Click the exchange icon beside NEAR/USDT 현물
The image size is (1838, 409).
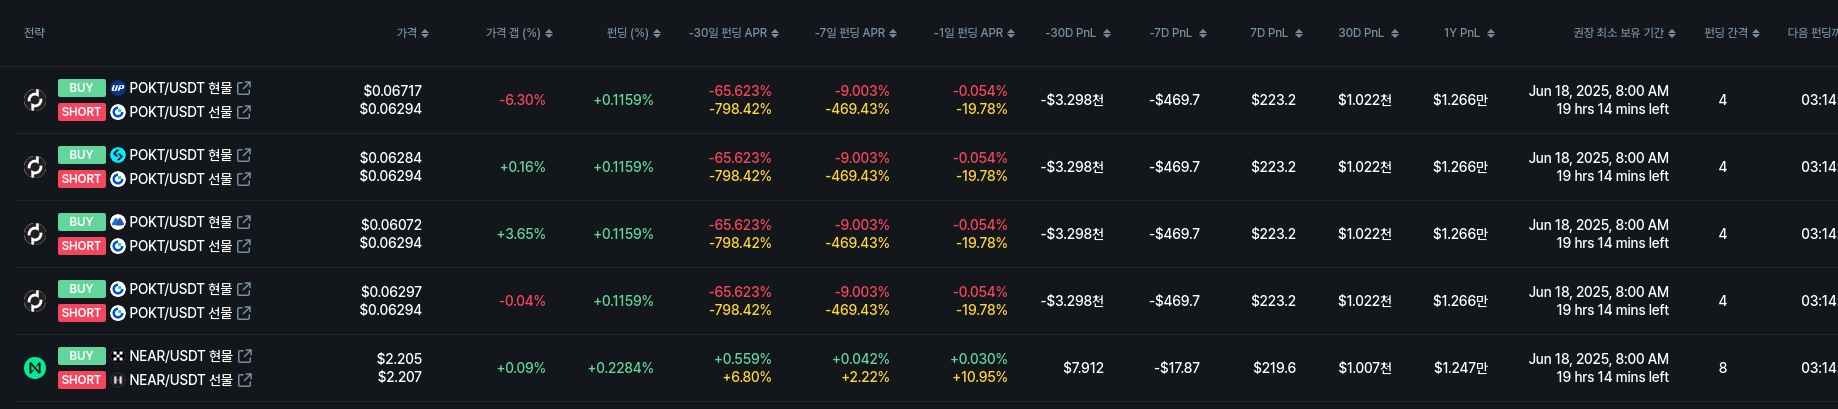(118, 356)
